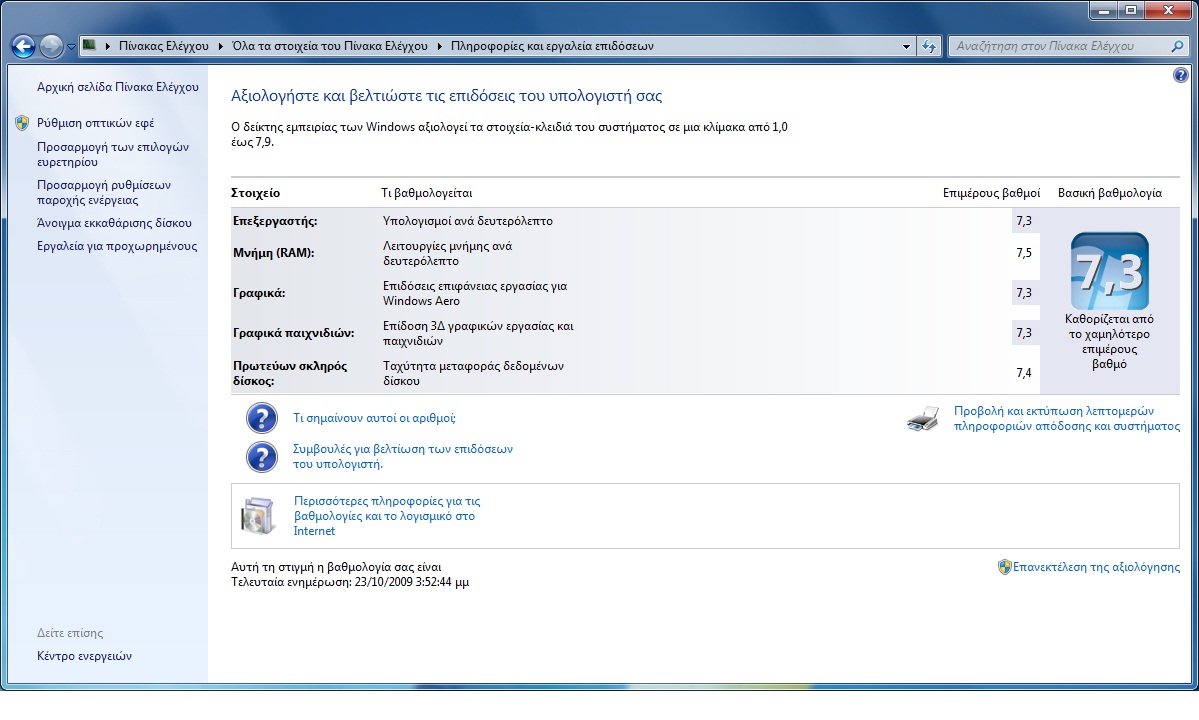Click Επανεκτέλεση της αξιολόγησης link
The height and width of the screenshot is (720, 1199).
tap(1097, 567)
